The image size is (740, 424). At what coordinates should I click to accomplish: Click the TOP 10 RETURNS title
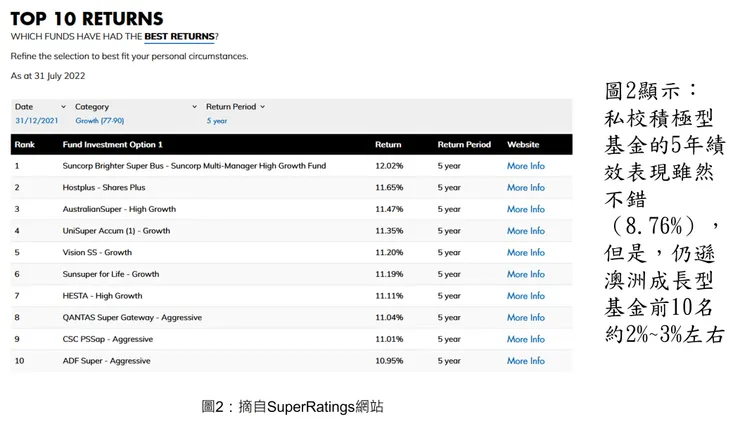click(87, 19)
